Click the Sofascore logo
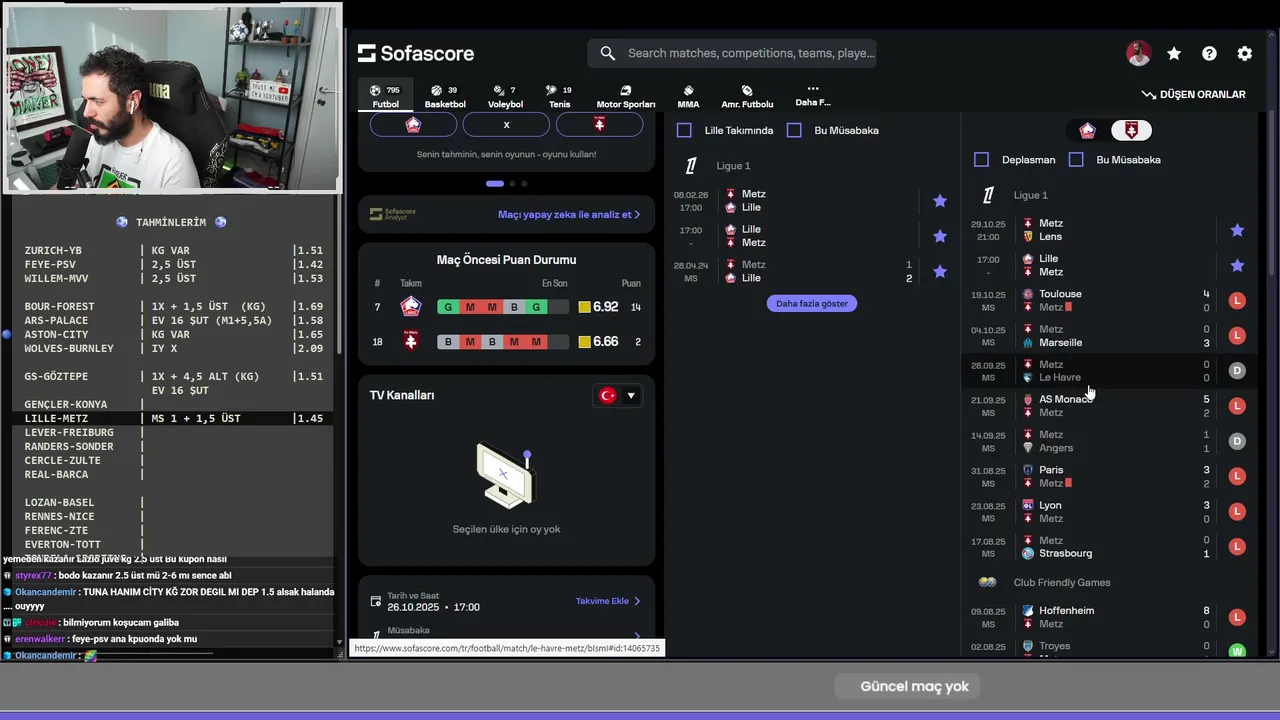Viewport: 1280px width, 720px height. pos(416,53)
